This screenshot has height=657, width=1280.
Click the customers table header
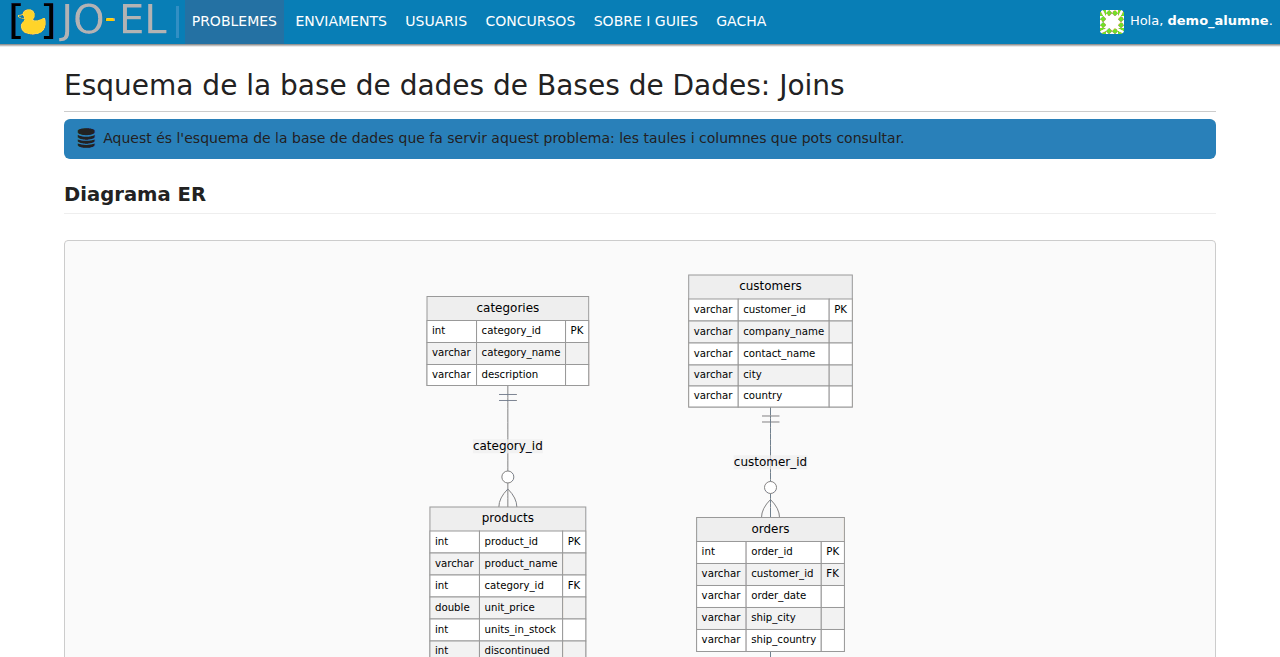click(770, 286)
